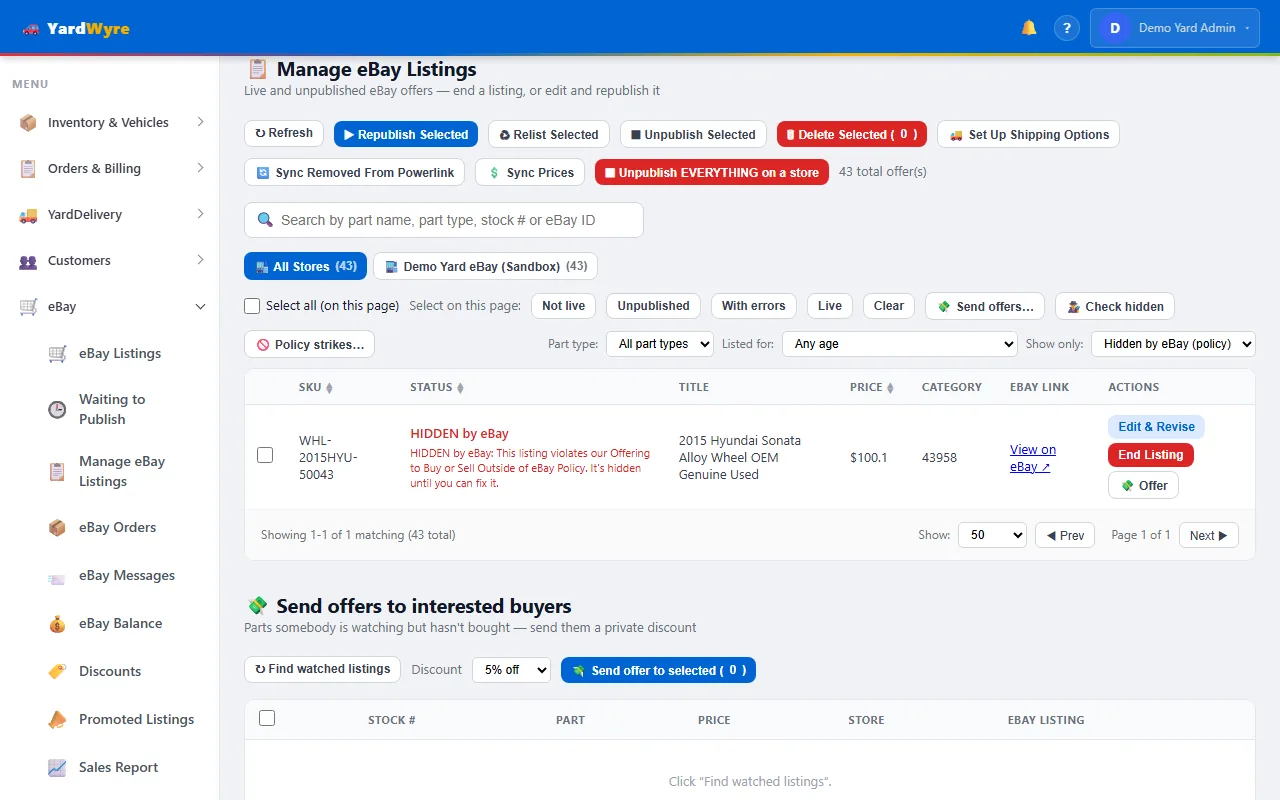The image size is (1280, 800).
Task: Switch to the All Stores tab
Action: [x=305, y=266]
